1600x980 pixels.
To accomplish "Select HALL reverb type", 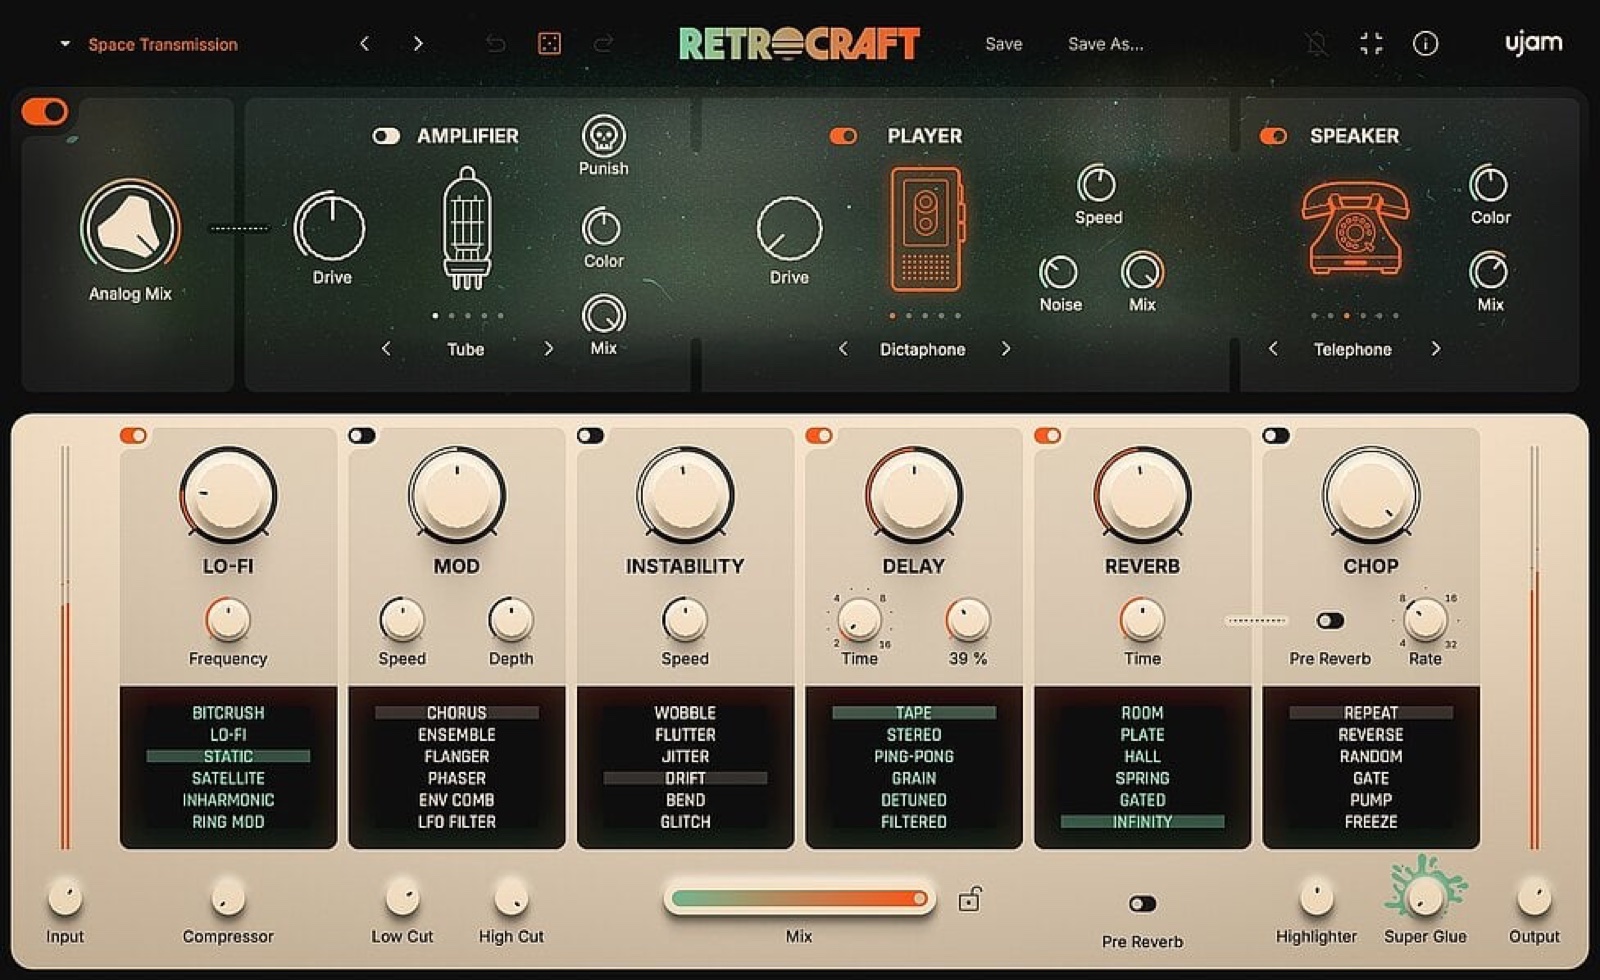I will tap(1142, 756).
